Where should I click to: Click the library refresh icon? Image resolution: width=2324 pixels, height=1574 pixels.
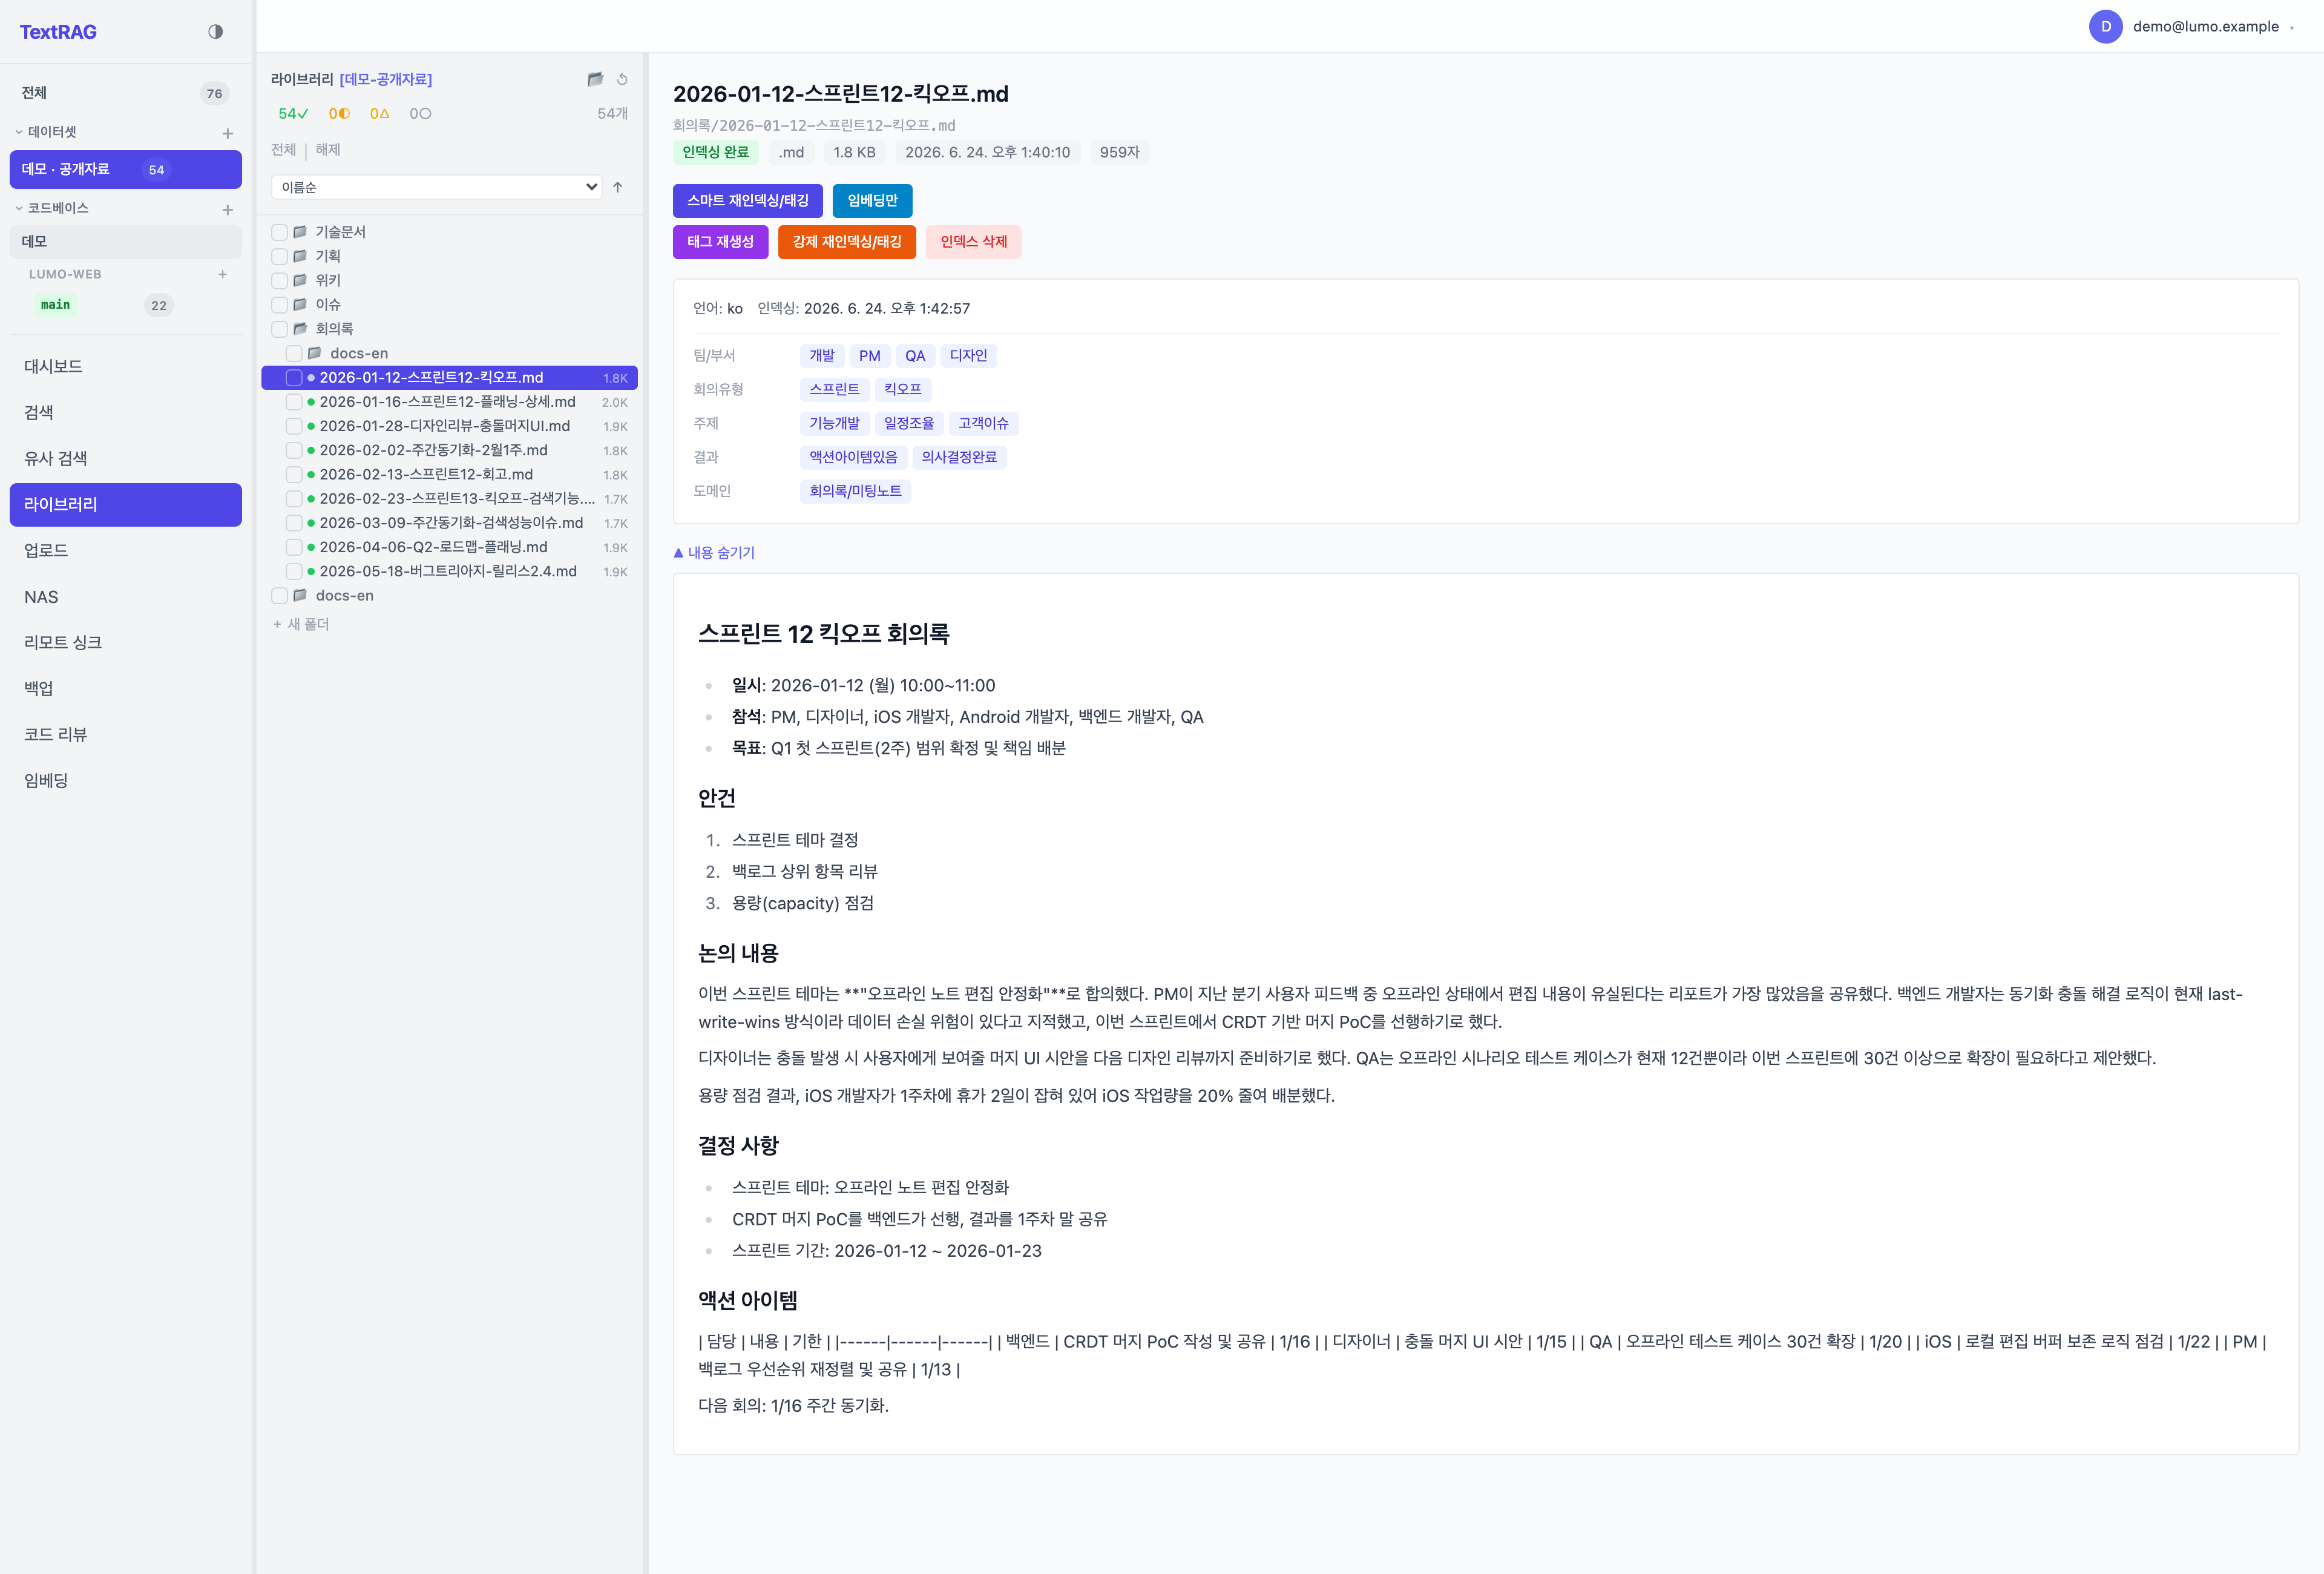coord(622,79)
